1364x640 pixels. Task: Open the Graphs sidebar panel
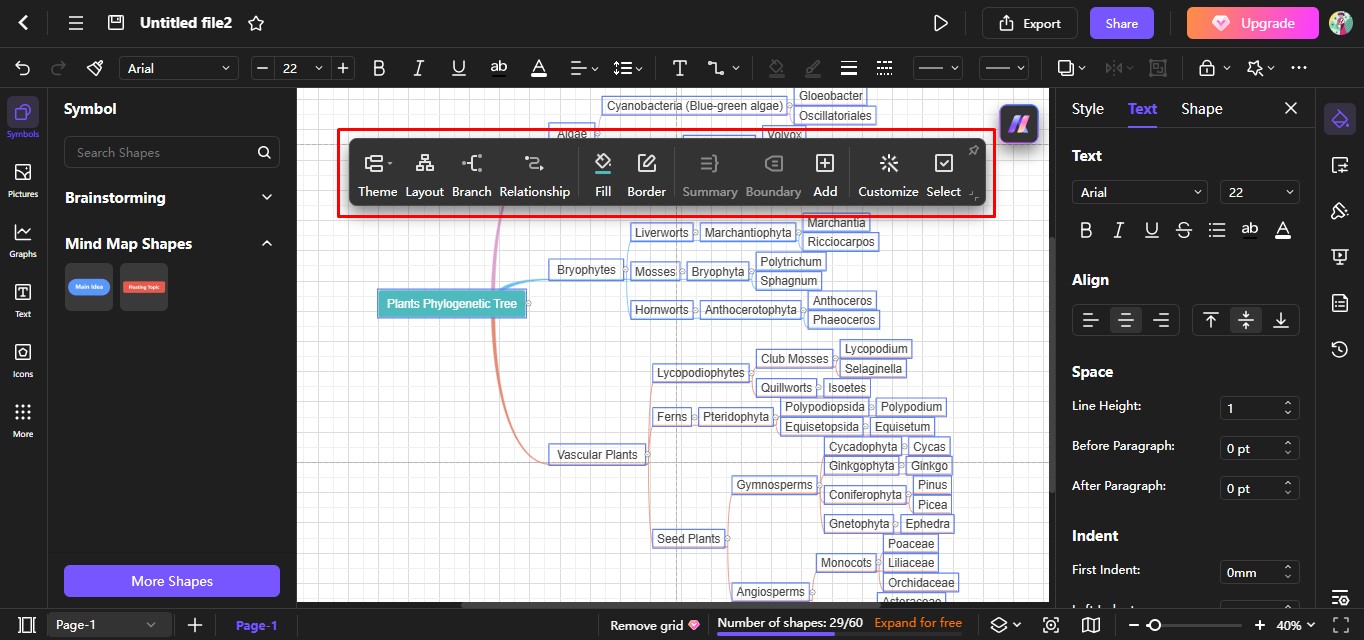tap(23, 240)
